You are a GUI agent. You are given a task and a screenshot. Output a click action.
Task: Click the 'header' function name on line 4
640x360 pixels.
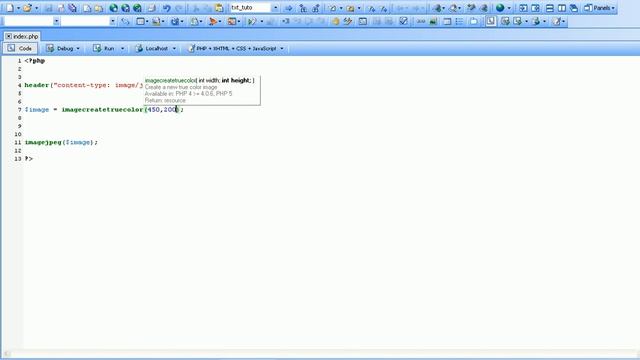[x=37, y=85]
